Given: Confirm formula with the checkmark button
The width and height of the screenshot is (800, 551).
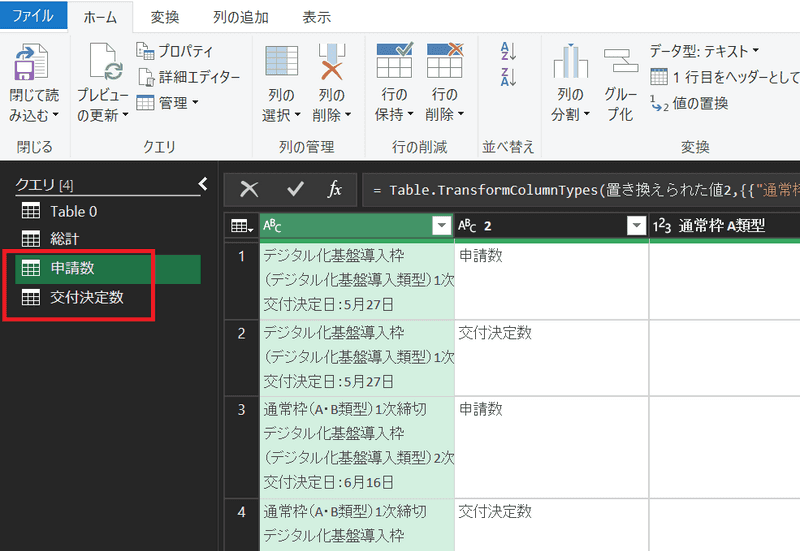Looking at the screenshot, I should (x=296, y=189).
